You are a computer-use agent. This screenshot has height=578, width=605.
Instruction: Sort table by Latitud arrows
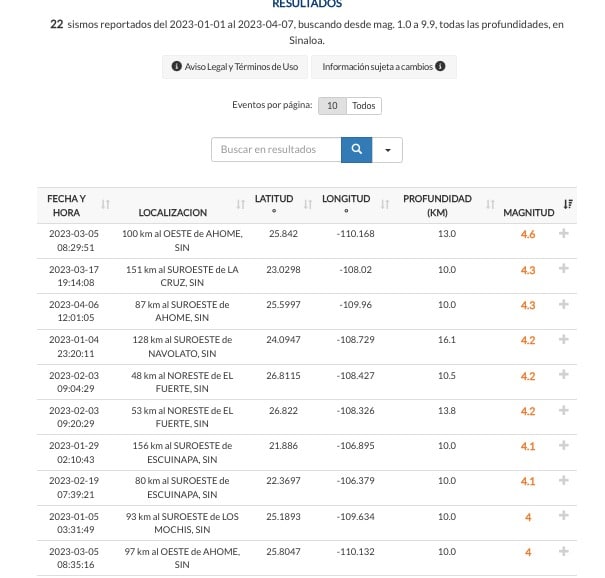click(x=308, y=204)
